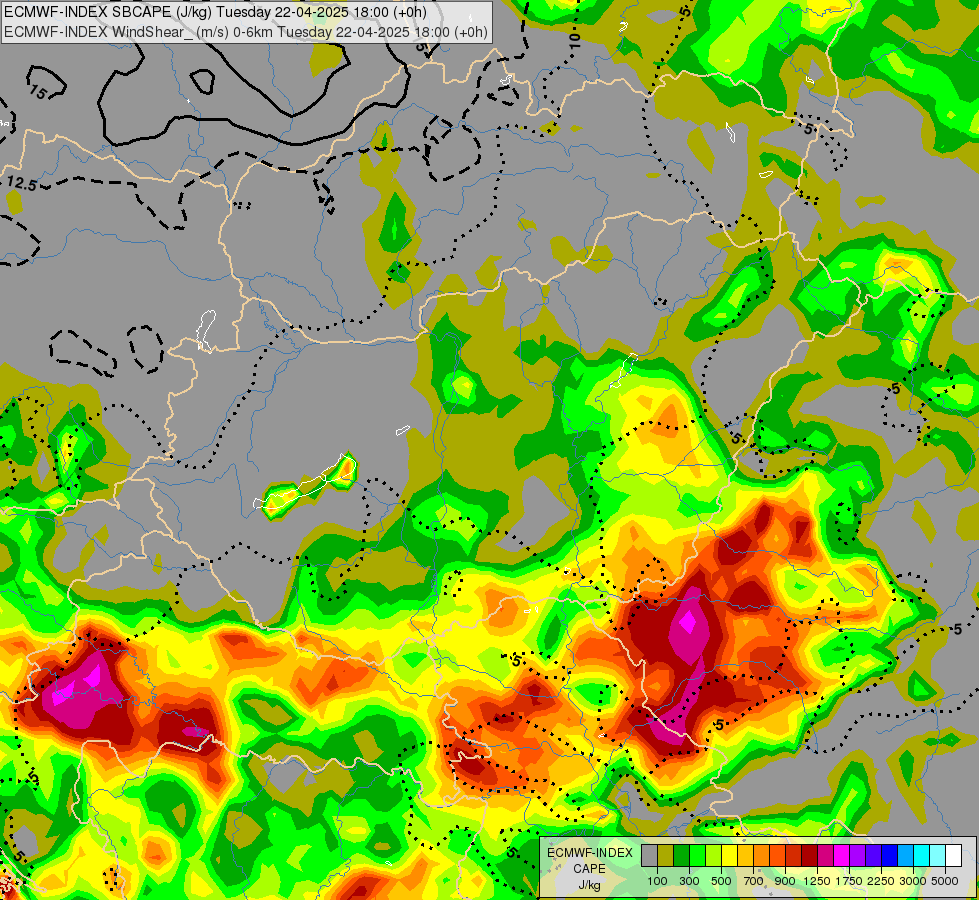Click the legend label 900

click(785, 881)
